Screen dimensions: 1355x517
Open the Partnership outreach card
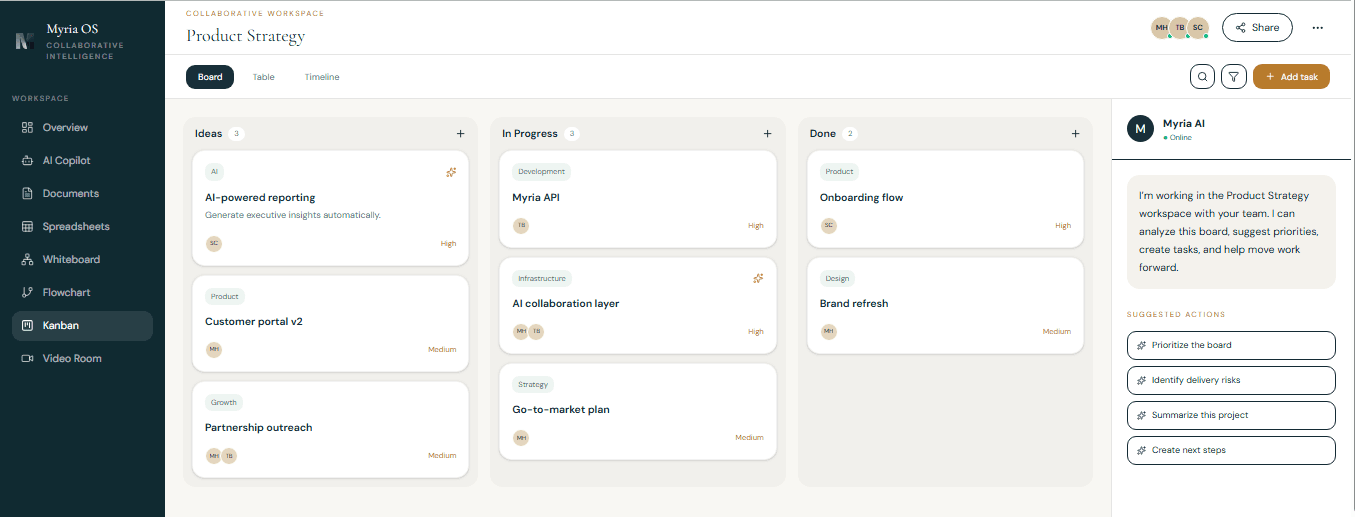[330, 430]
